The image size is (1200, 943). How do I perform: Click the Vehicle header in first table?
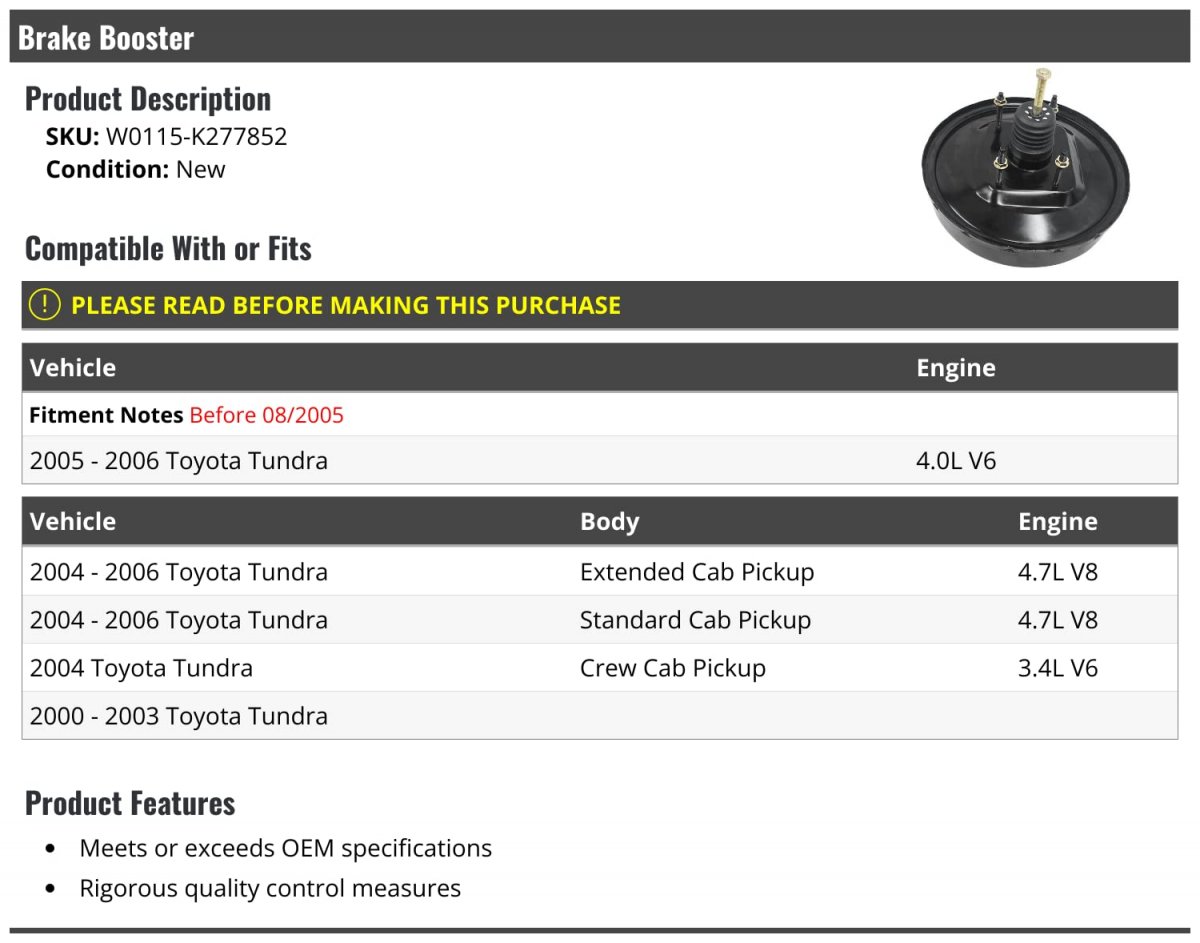pyautogui.click(x=73, y=367)
